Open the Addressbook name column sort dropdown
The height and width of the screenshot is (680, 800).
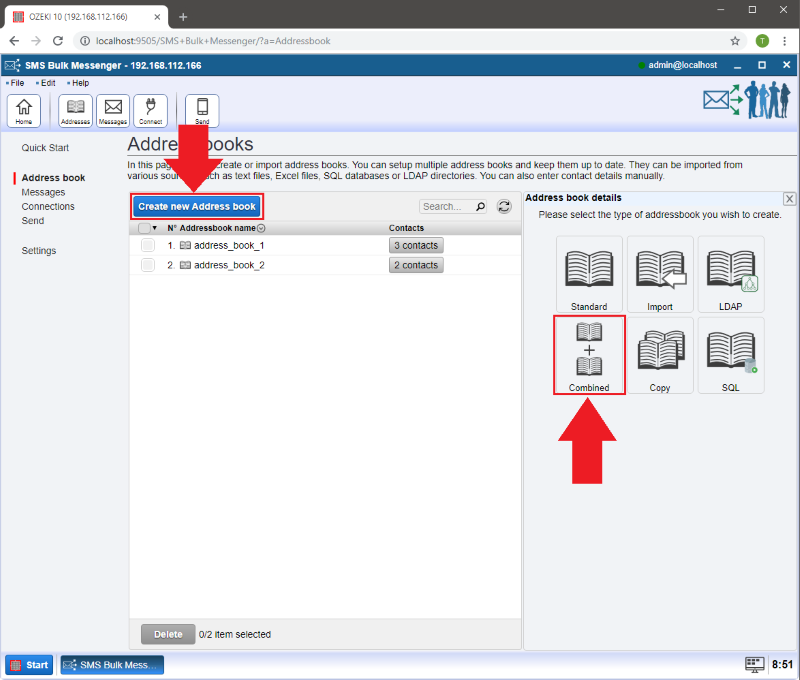coord(261,229)
